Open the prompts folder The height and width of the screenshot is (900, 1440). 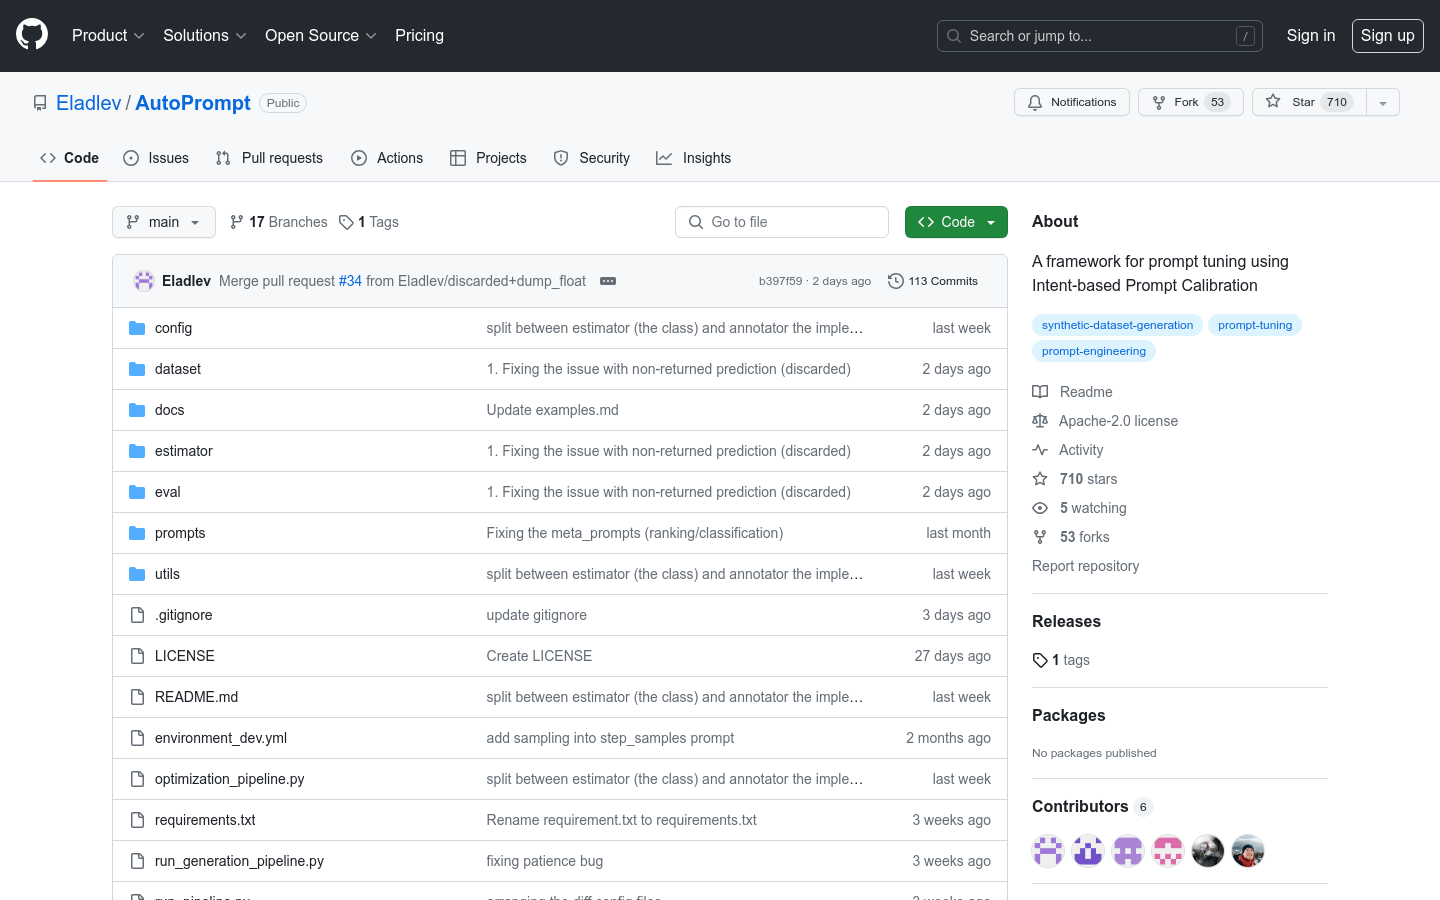pyautogui.click(x=180, y=533)
